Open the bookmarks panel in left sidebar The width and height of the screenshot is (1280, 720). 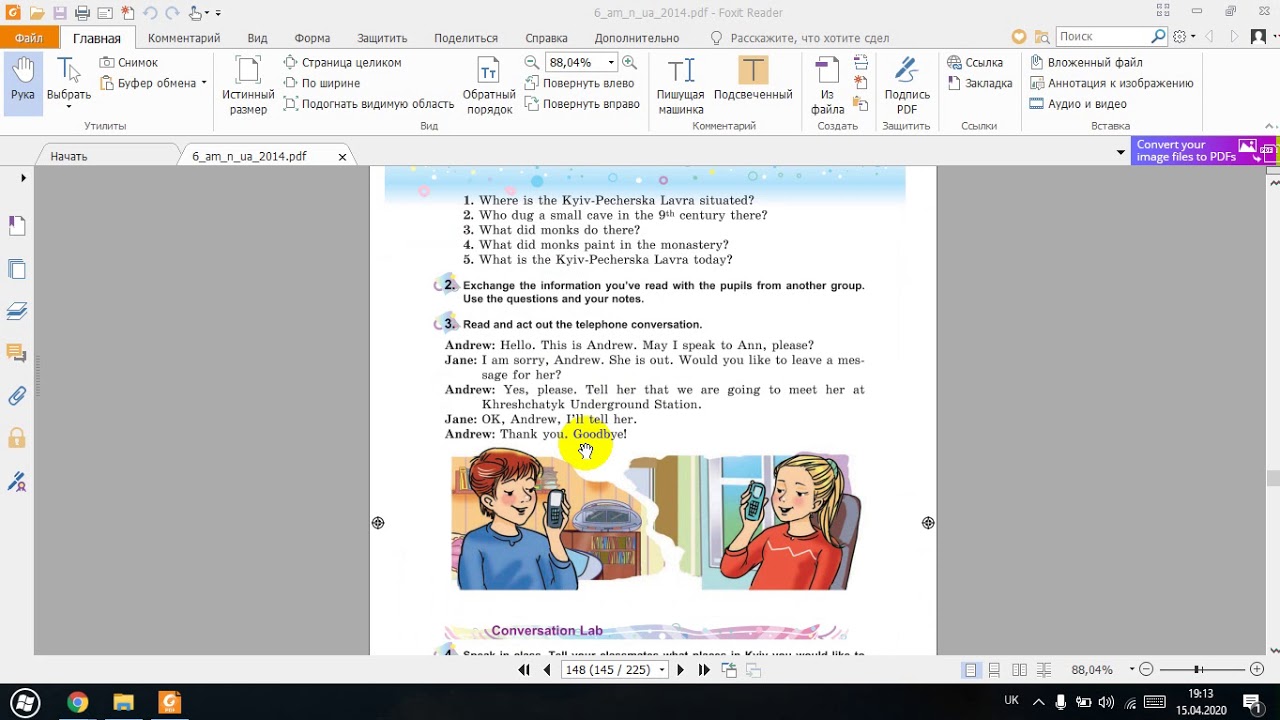tap(17, 226)
